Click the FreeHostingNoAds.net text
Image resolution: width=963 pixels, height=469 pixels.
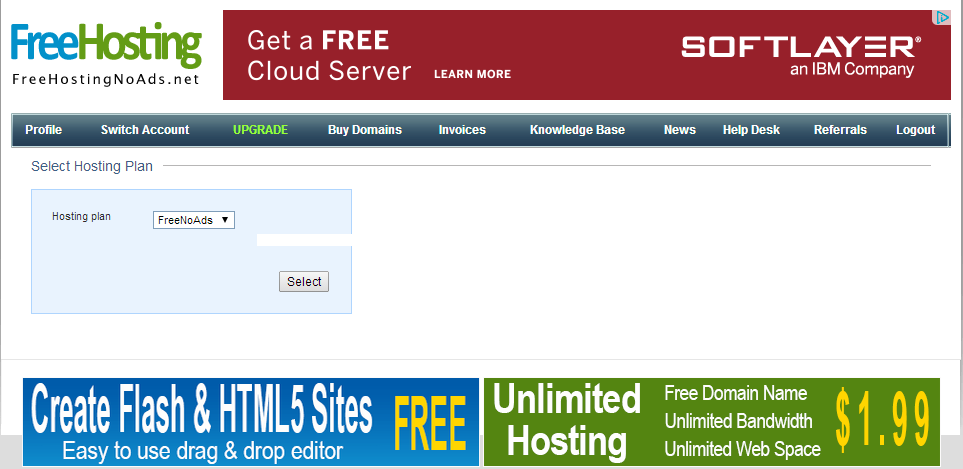pyautogui.click(x=106, y=79)
